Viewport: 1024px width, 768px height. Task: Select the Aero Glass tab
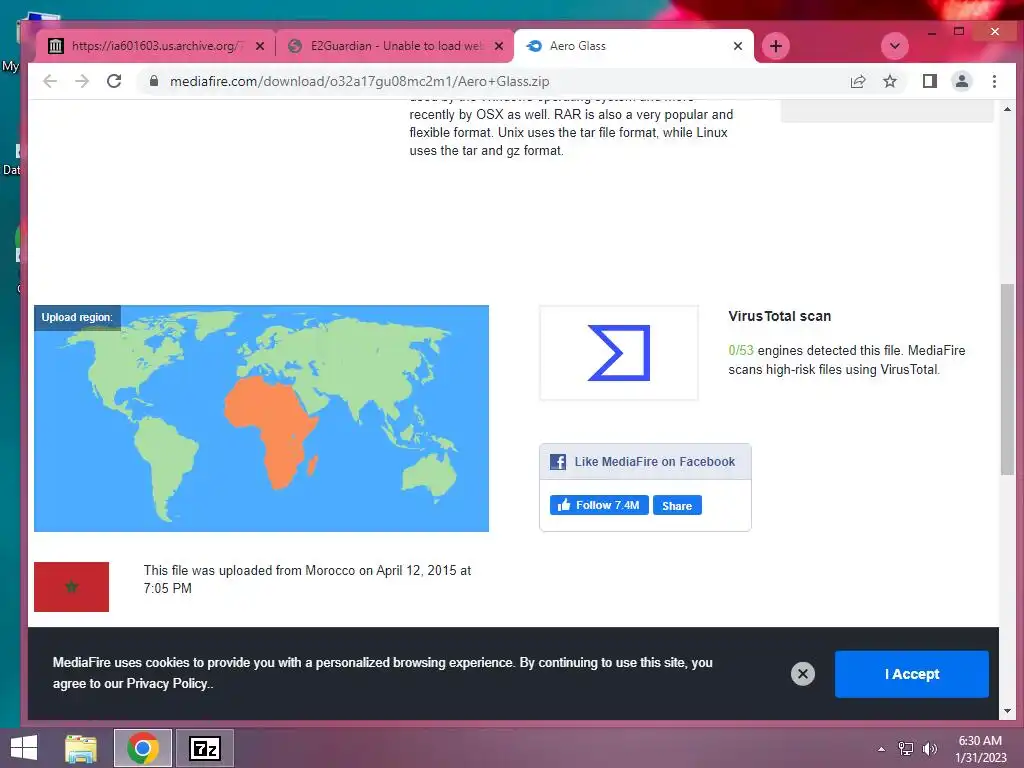point(633,46)
